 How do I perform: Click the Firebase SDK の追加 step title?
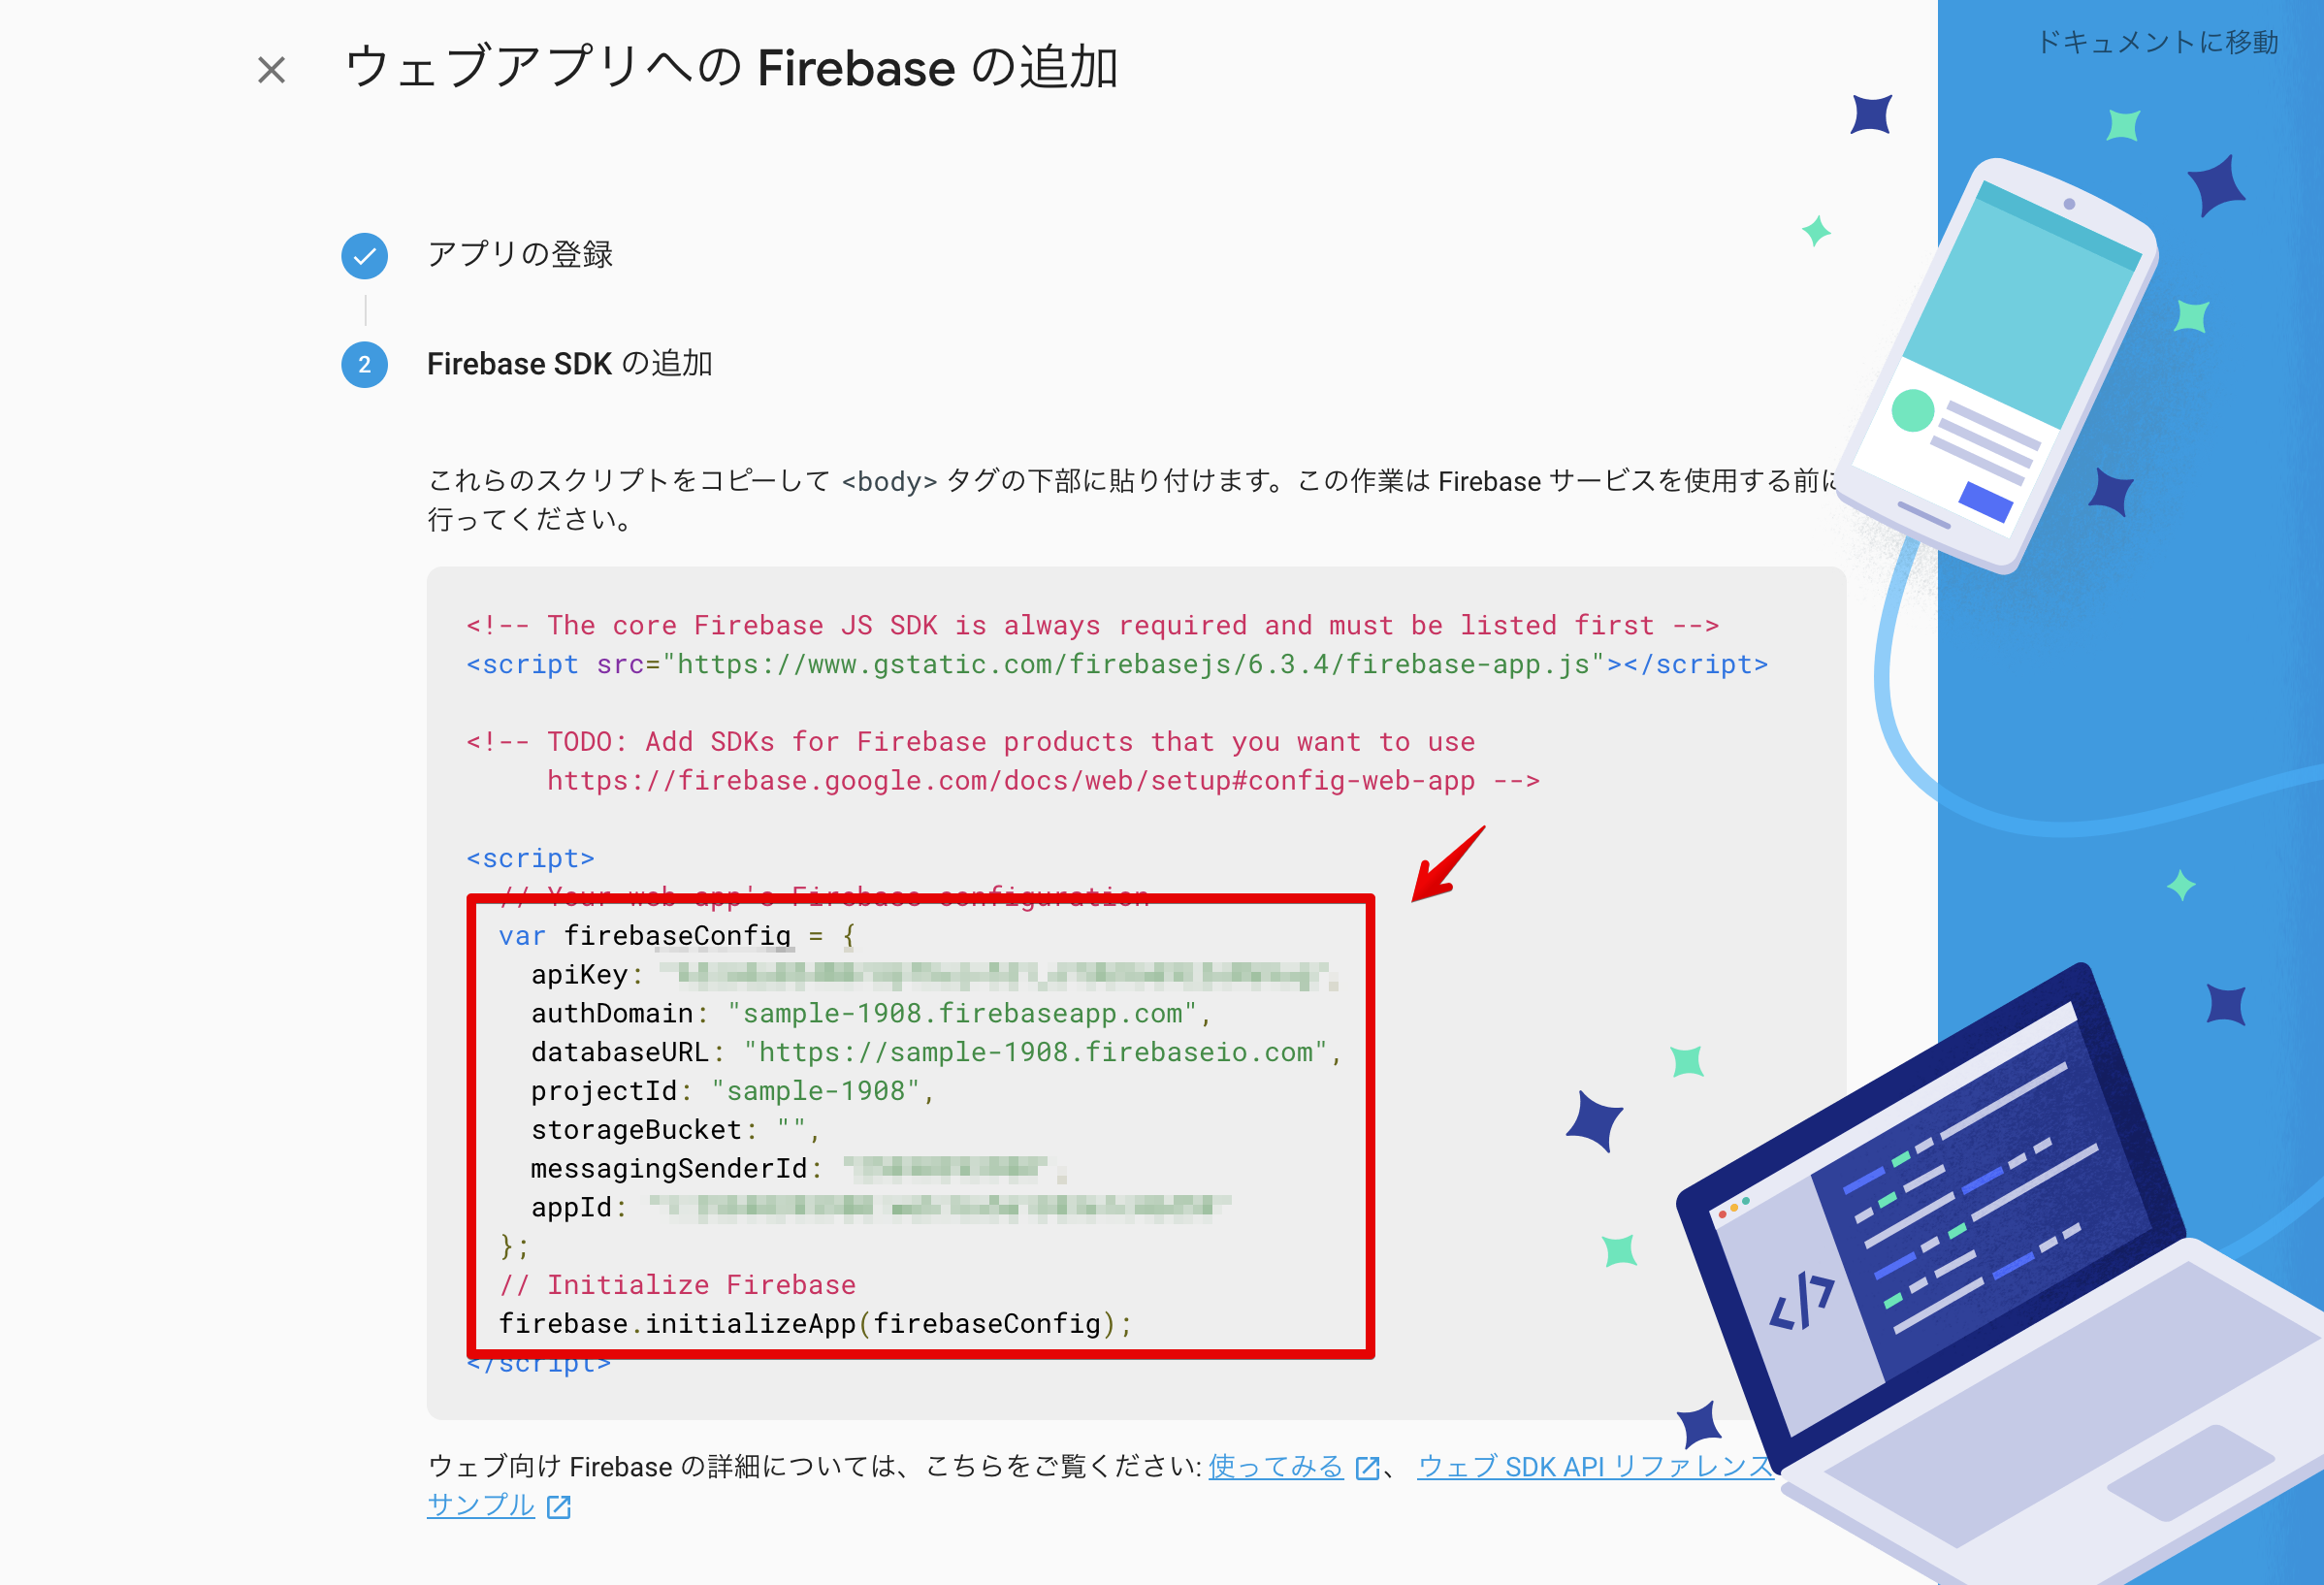[570, 364]
